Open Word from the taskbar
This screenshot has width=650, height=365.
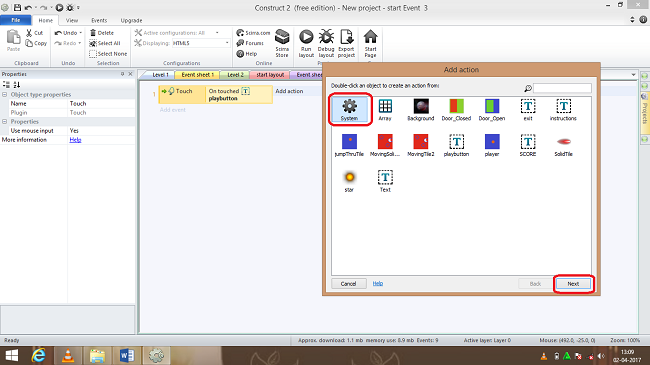(127, 356)
